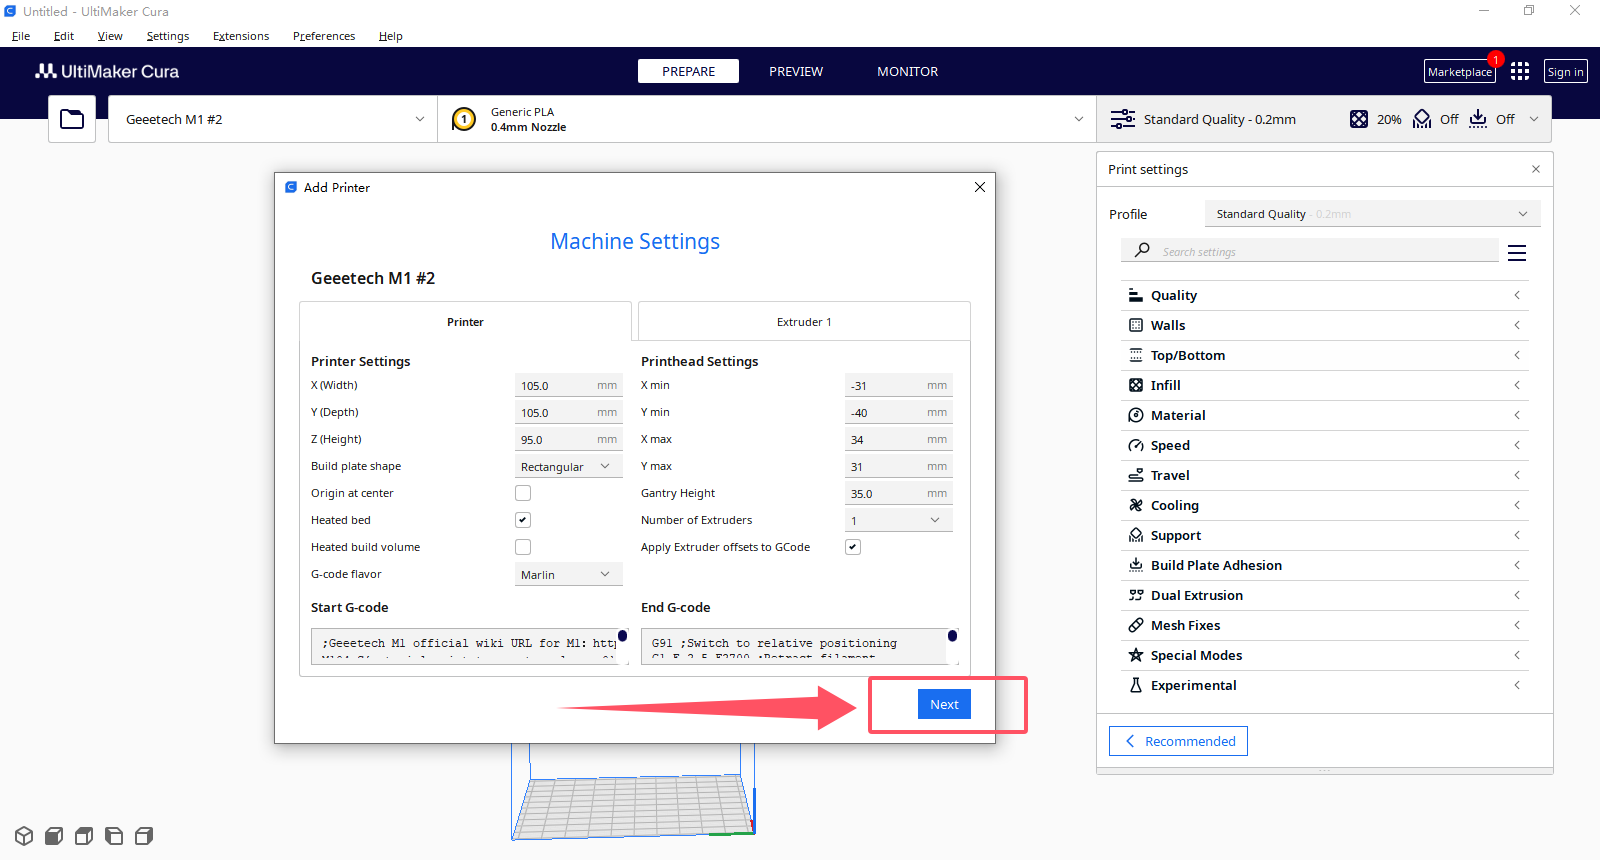The width and height of the screenshot is (1600, 860).
Task: Click the Dual Extrusion icon
Action: point(1136,595)
